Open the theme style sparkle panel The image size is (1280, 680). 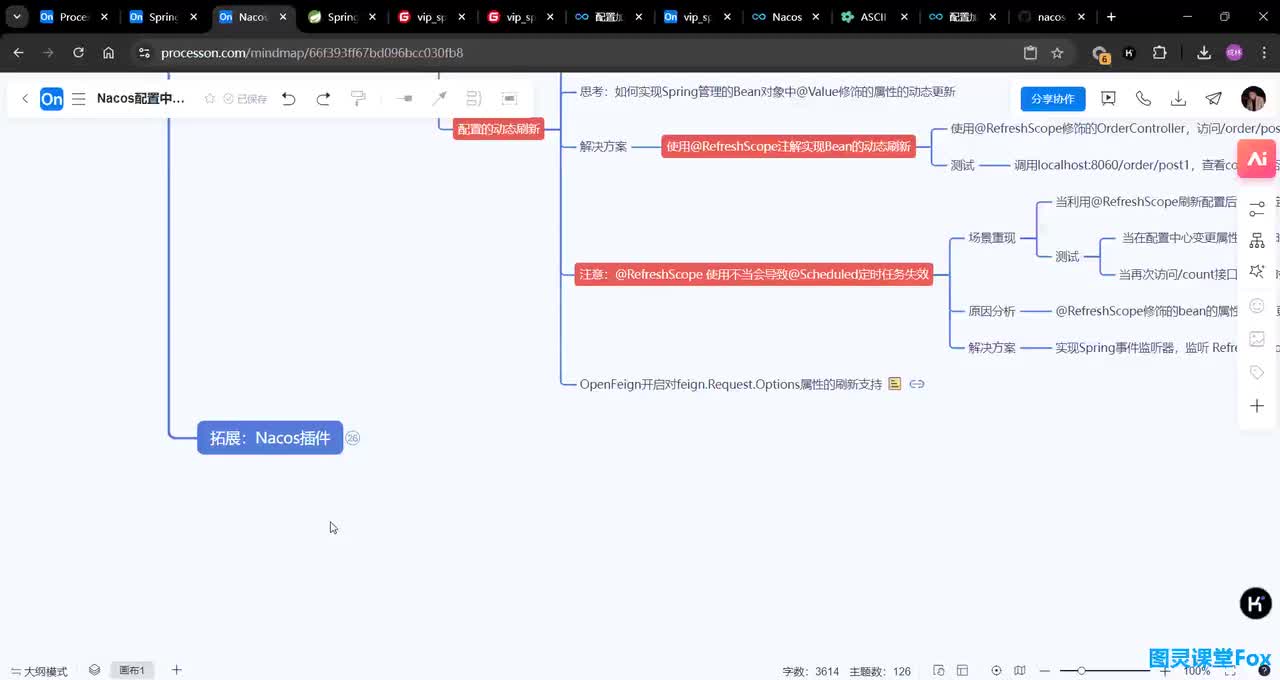(1257, 273)
